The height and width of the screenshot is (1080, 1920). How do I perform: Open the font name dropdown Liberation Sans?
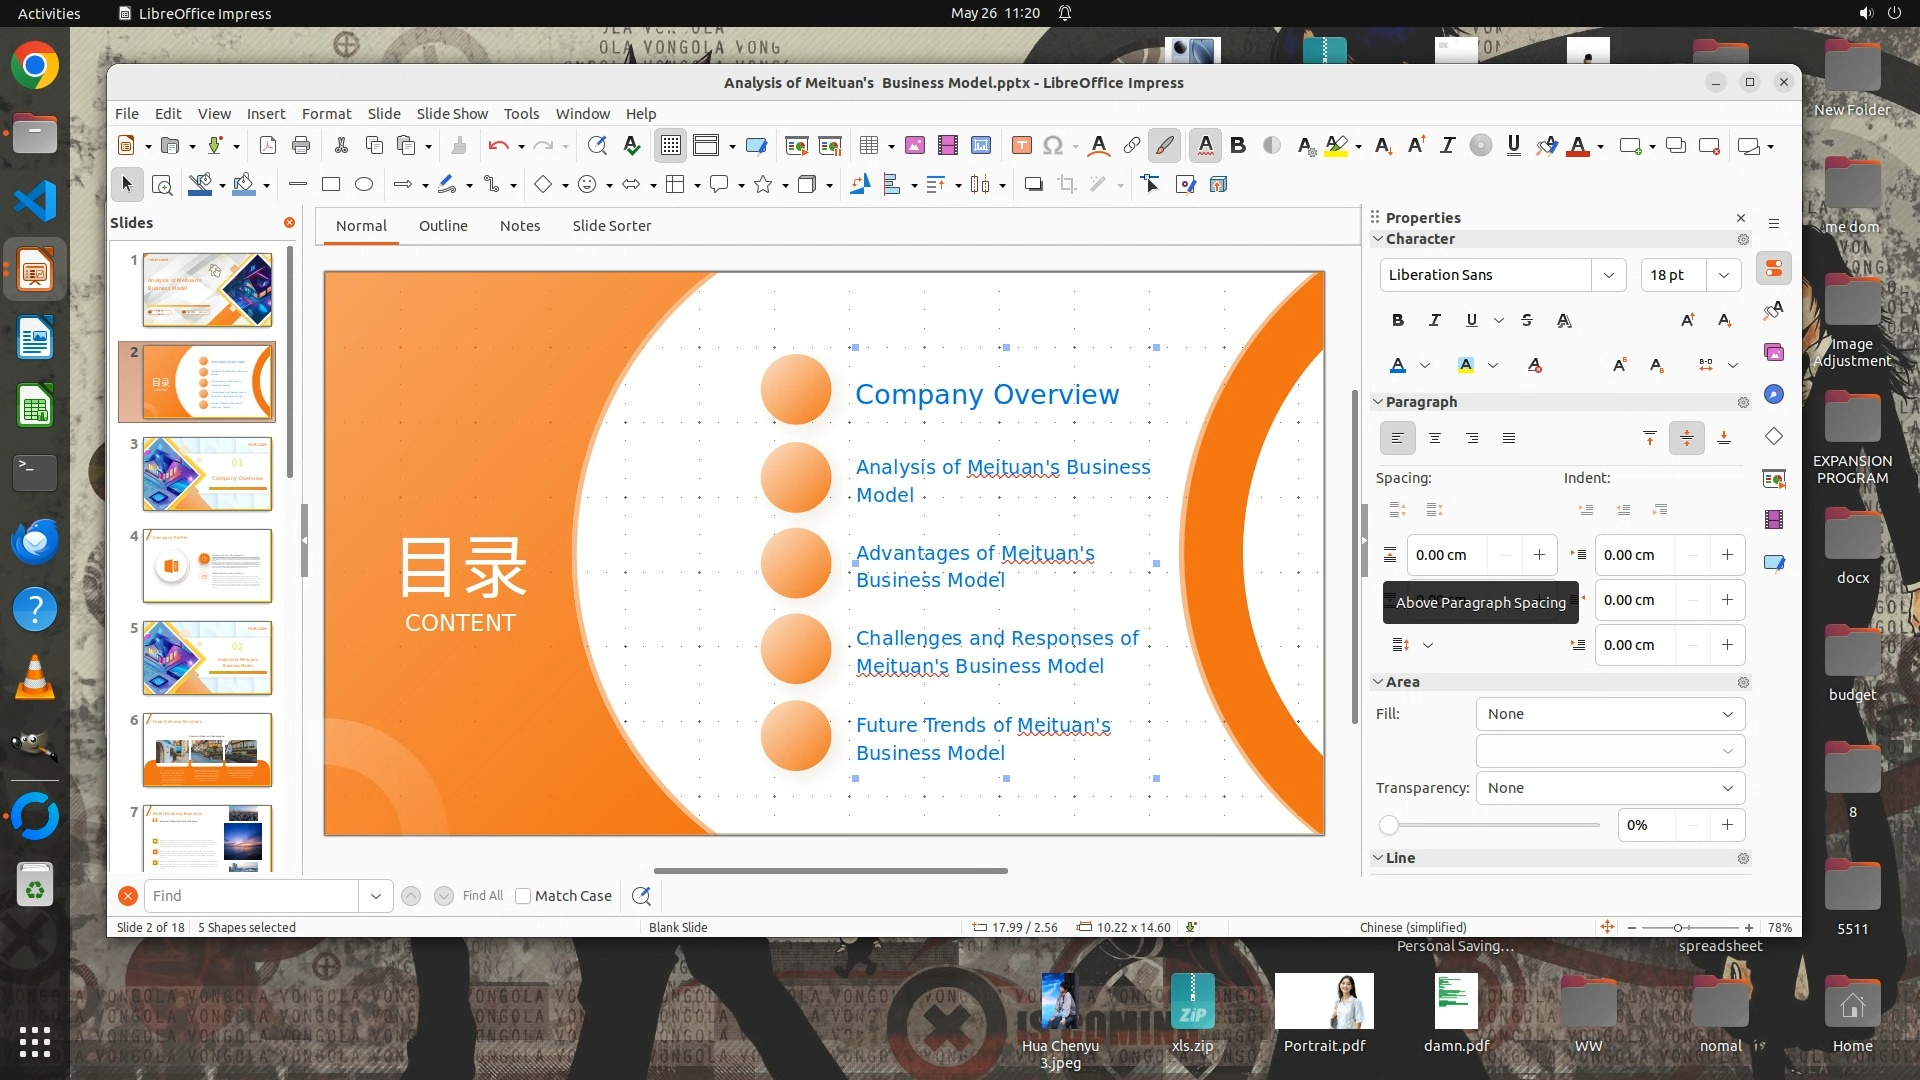1608,275
